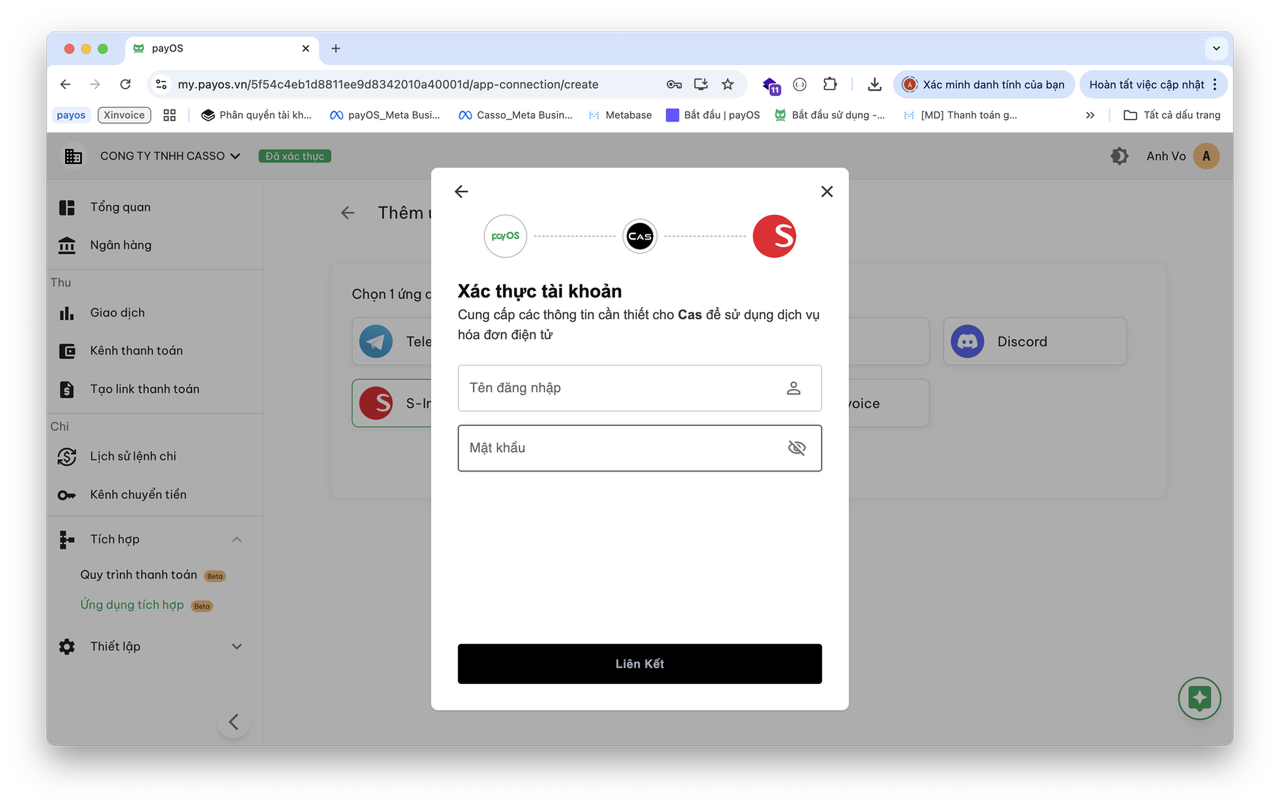Viewport: 1280px width, 807px height.
Task: Open the green assistant chat floating button
Action: [1199, 698]
